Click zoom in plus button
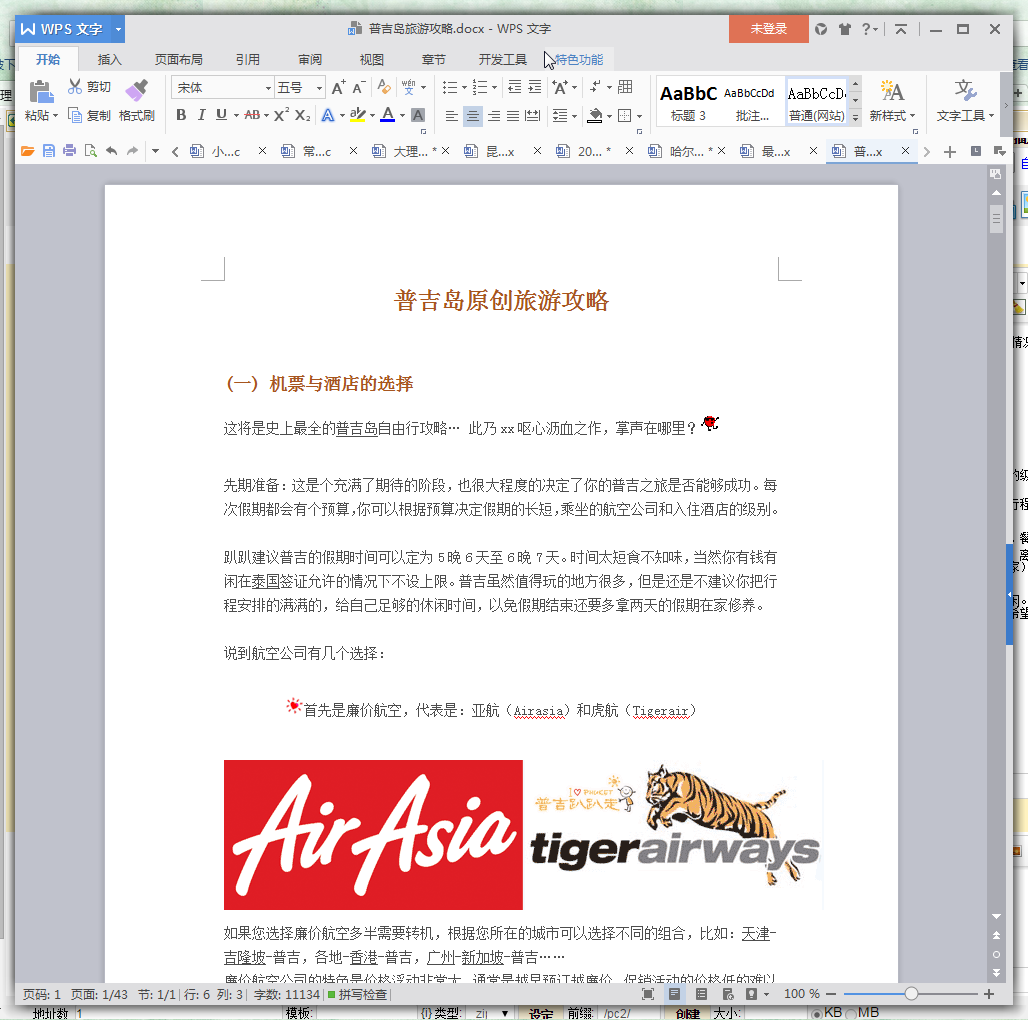 click(x=989, y=994)
